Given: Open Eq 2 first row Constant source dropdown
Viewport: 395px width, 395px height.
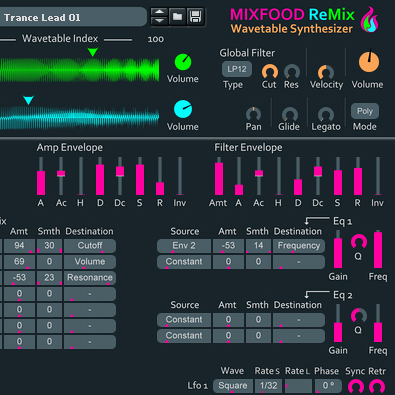Looking at the screenshot, I should pos(184,320).
